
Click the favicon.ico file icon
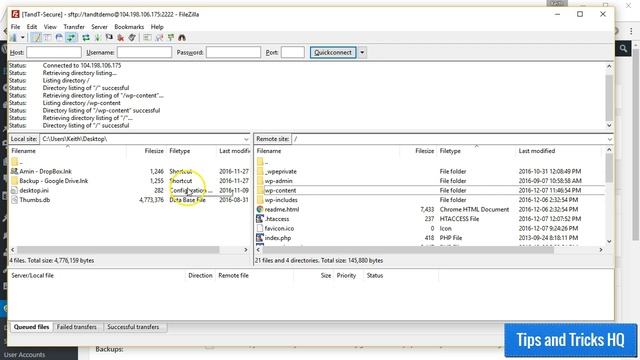coord(260,229)
